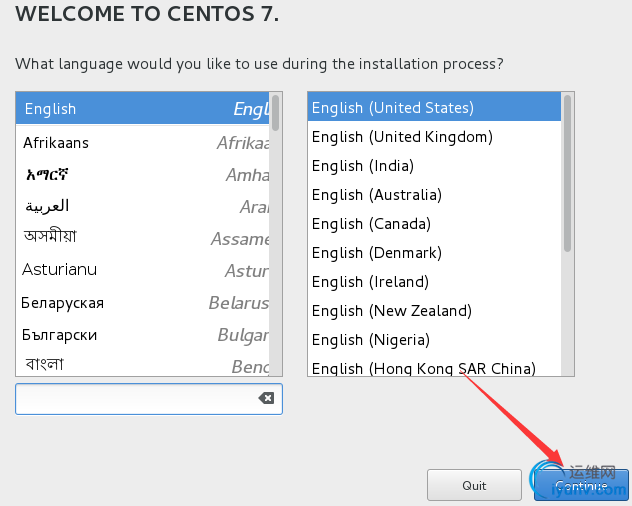
Task: Select English (United Kingdom) locale
Action: tap(434, 137)
